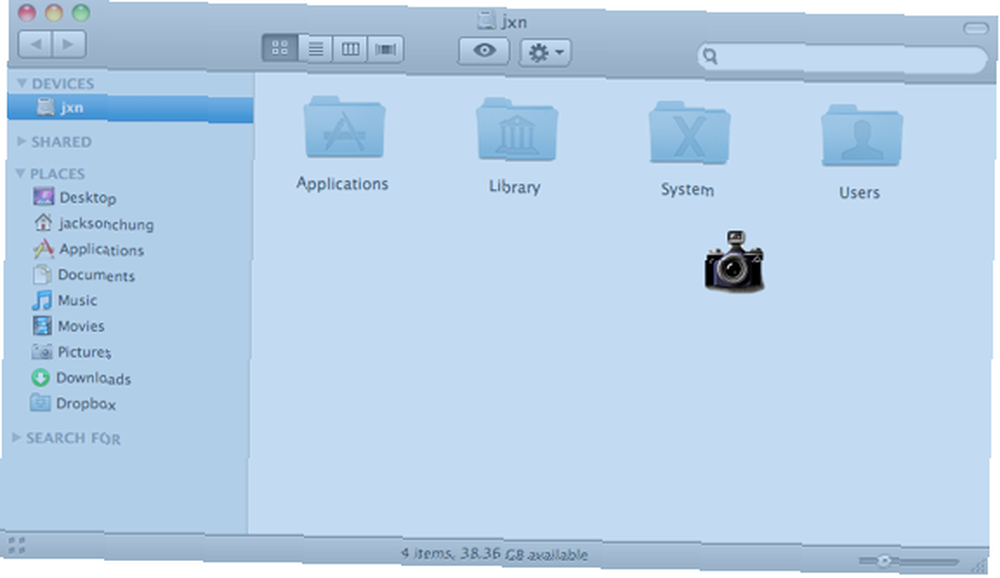This screenshot has width=1000, height=578.
Task: Click the yellow minimize window button
Action: click(54, 12)
